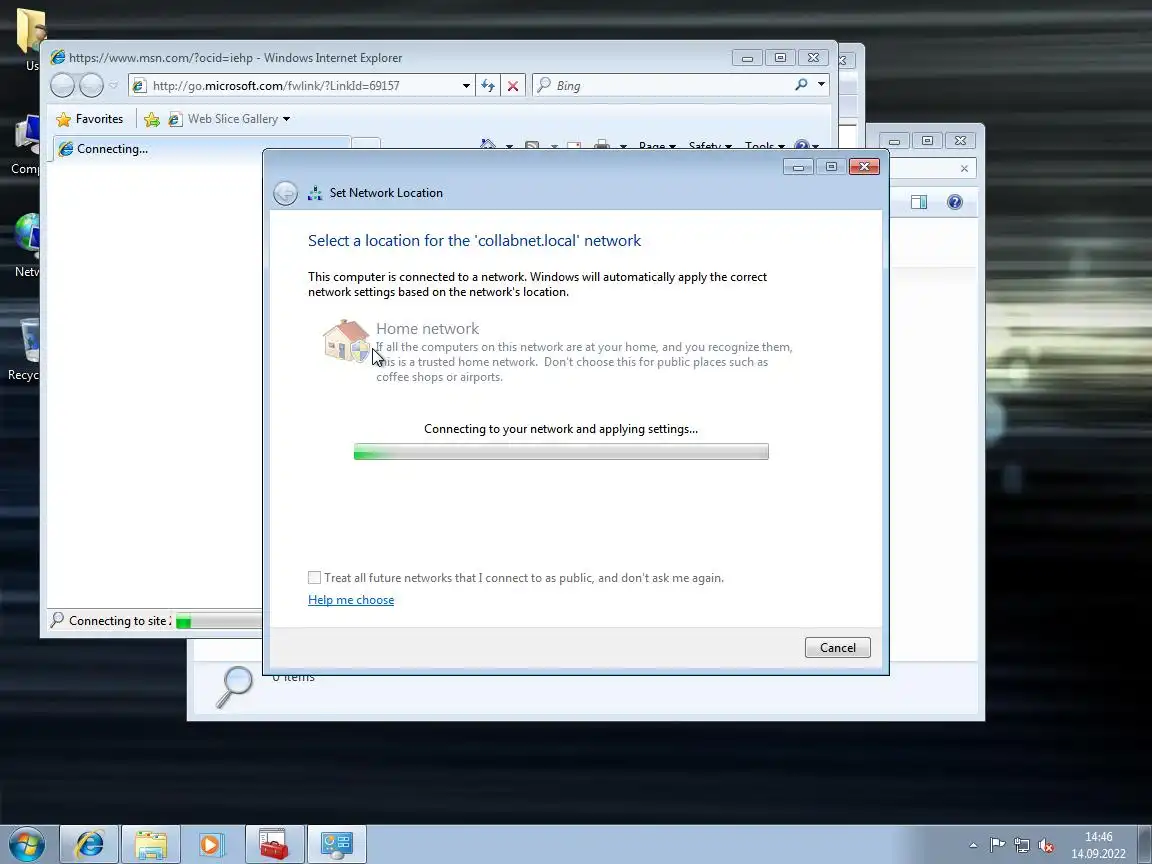Image resolution: width=1152 pixels, height=864 pixels.
Task: Click the Refresh icon in address bar
Action: click(488, 86)
